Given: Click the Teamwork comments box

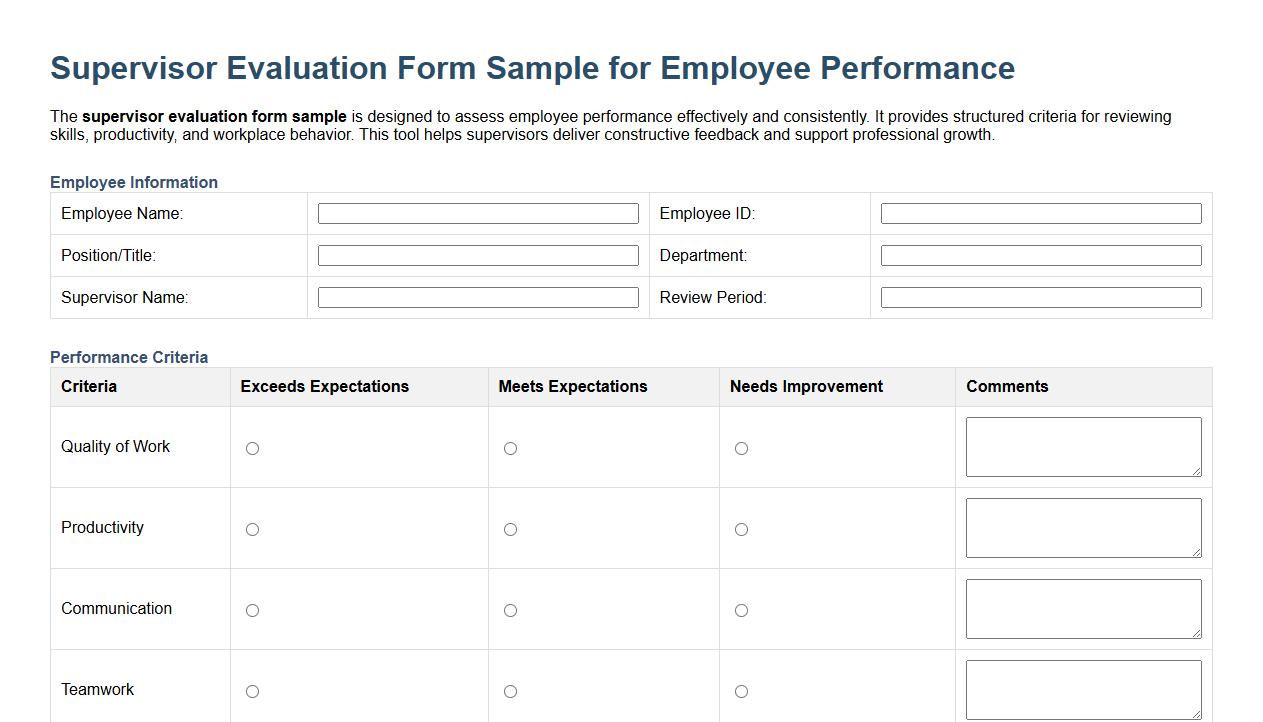Looking at the screenshot, I should pos(1083,689).
